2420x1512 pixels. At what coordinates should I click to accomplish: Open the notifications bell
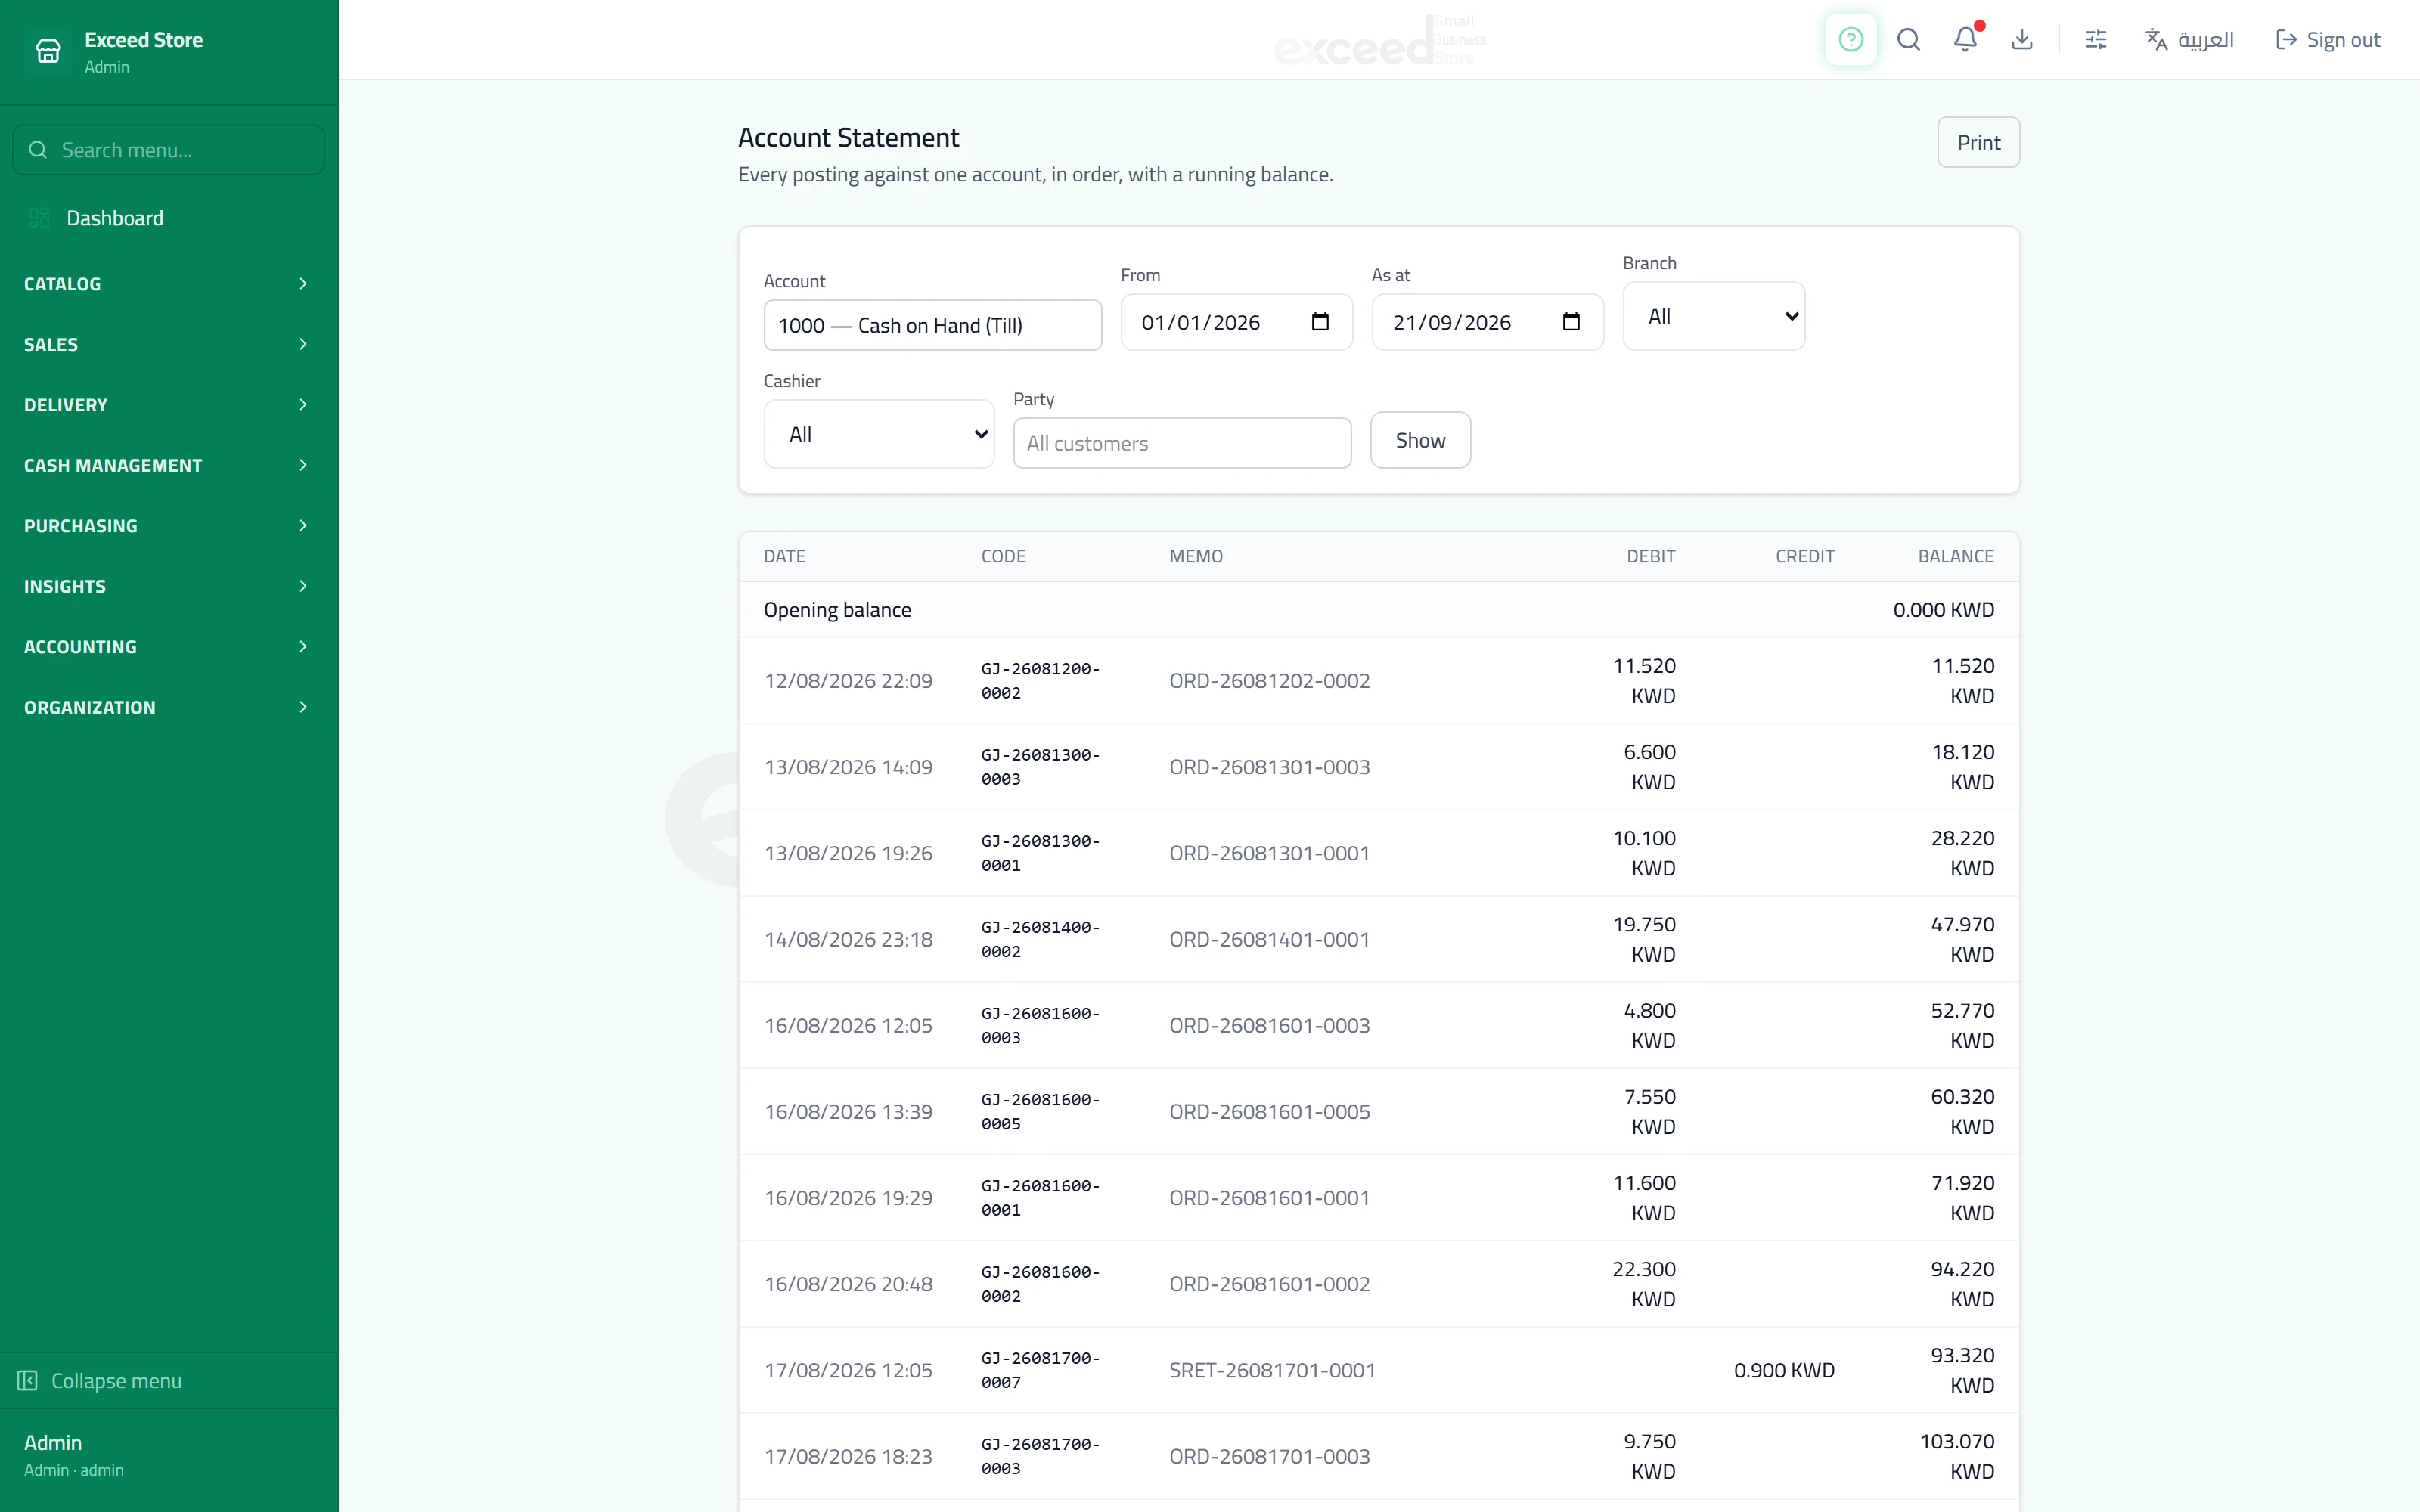1965,40
